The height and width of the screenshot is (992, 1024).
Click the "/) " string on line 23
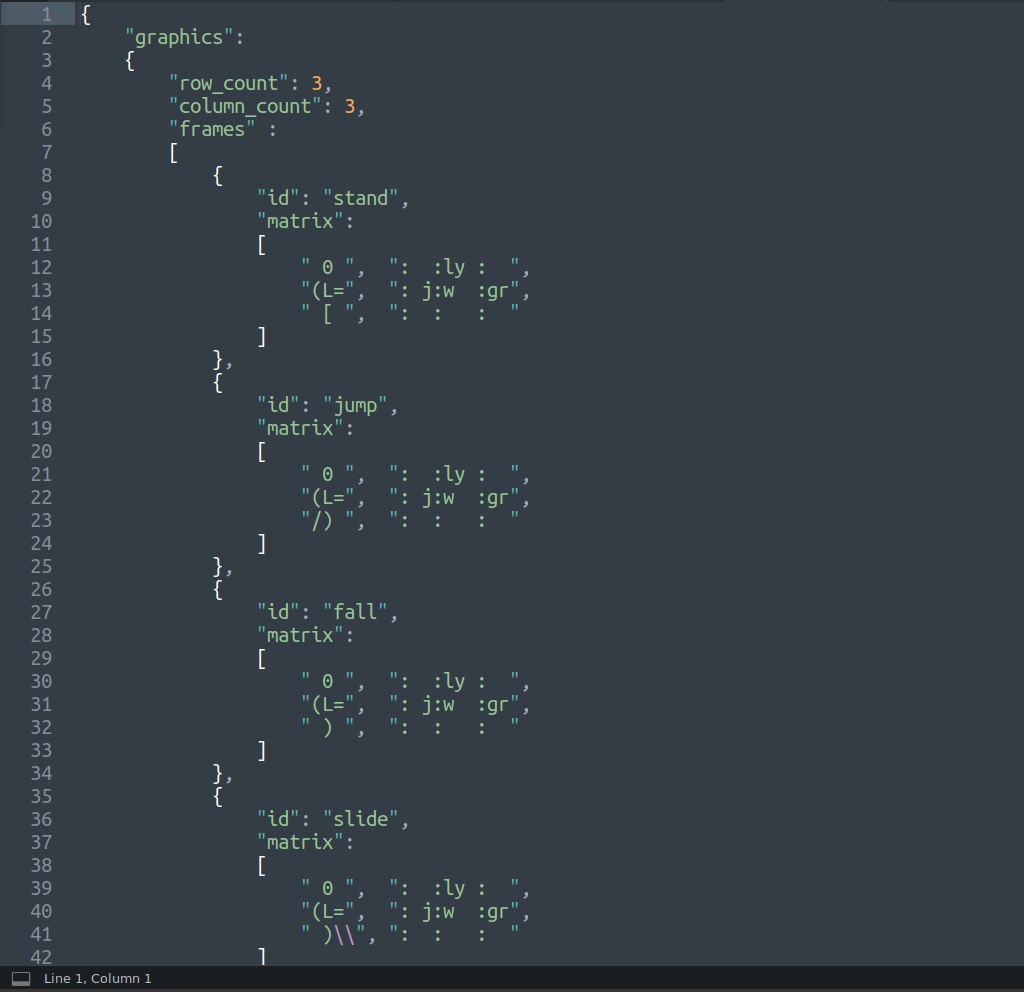(328, 520)
